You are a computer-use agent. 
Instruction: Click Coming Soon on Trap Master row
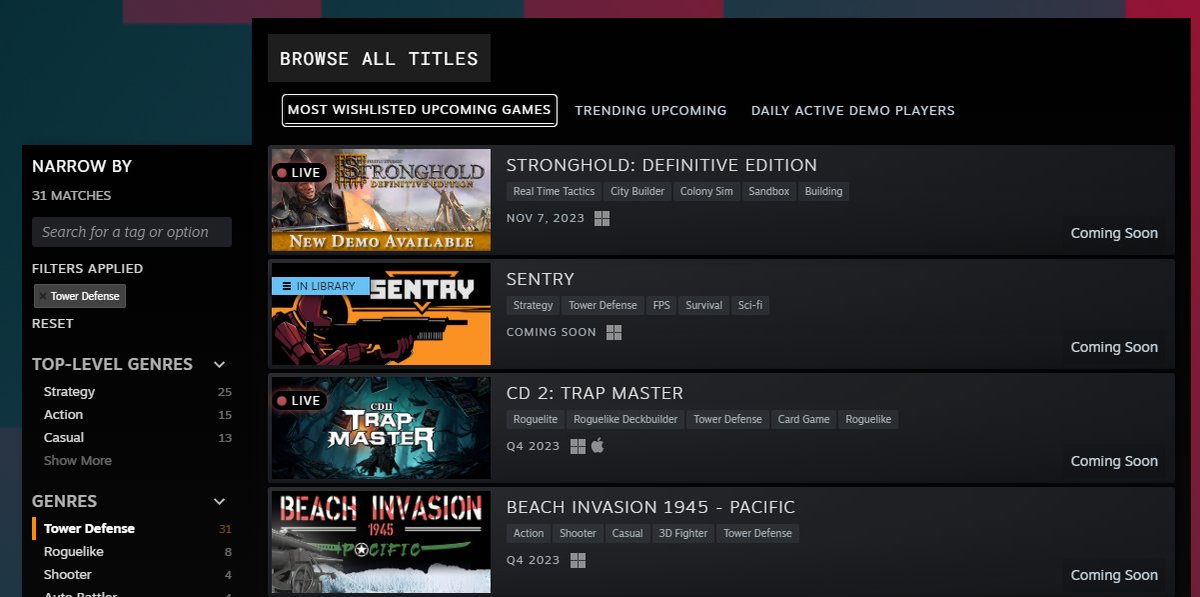(1114, 461)
